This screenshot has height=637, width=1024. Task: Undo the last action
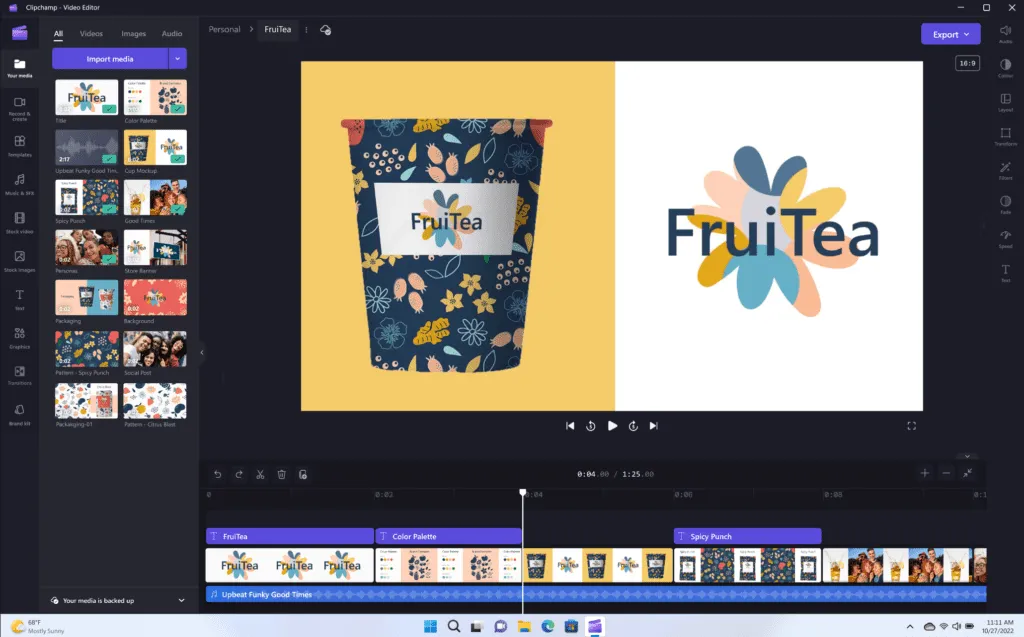(x=217, y=474)
